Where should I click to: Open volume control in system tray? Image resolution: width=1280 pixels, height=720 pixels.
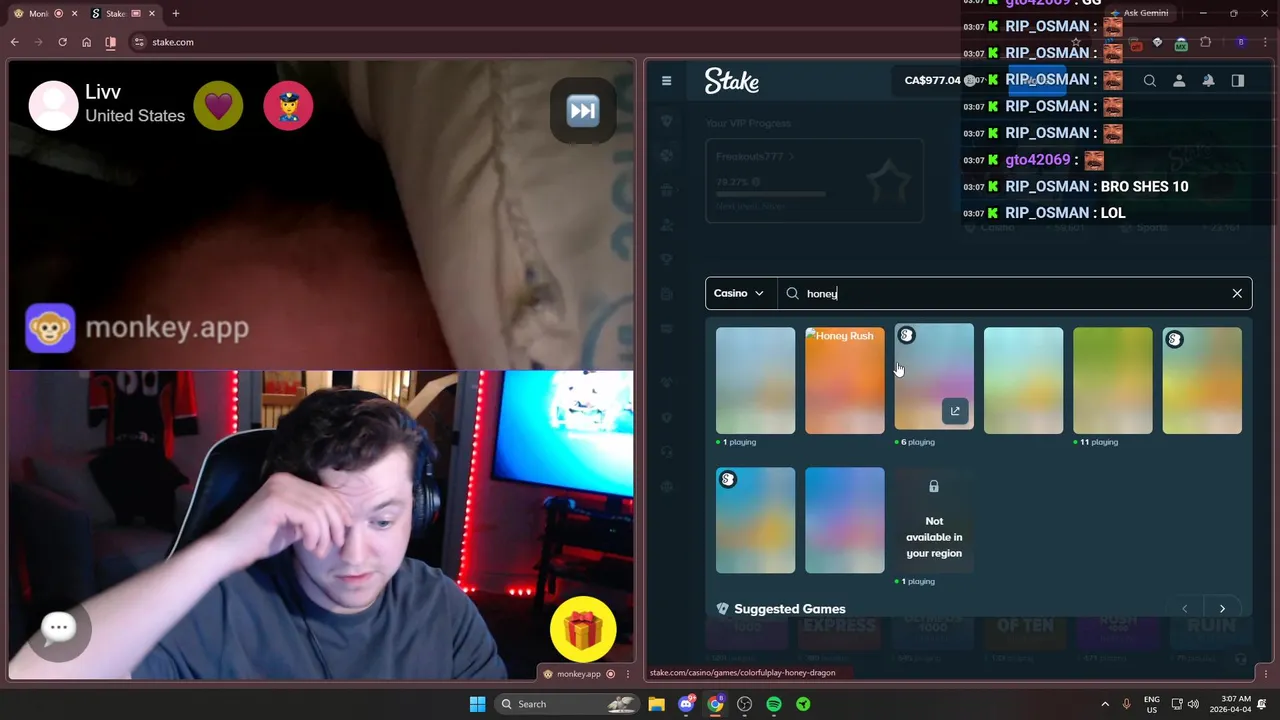tap(1192, 704)
